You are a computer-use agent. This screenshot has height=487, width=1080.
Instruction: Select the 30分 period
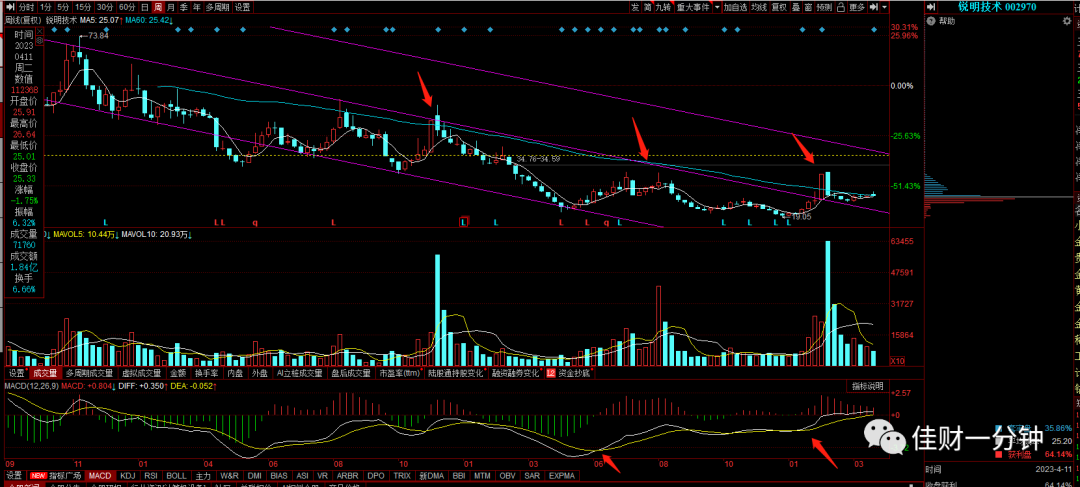(x=105, y=7)
